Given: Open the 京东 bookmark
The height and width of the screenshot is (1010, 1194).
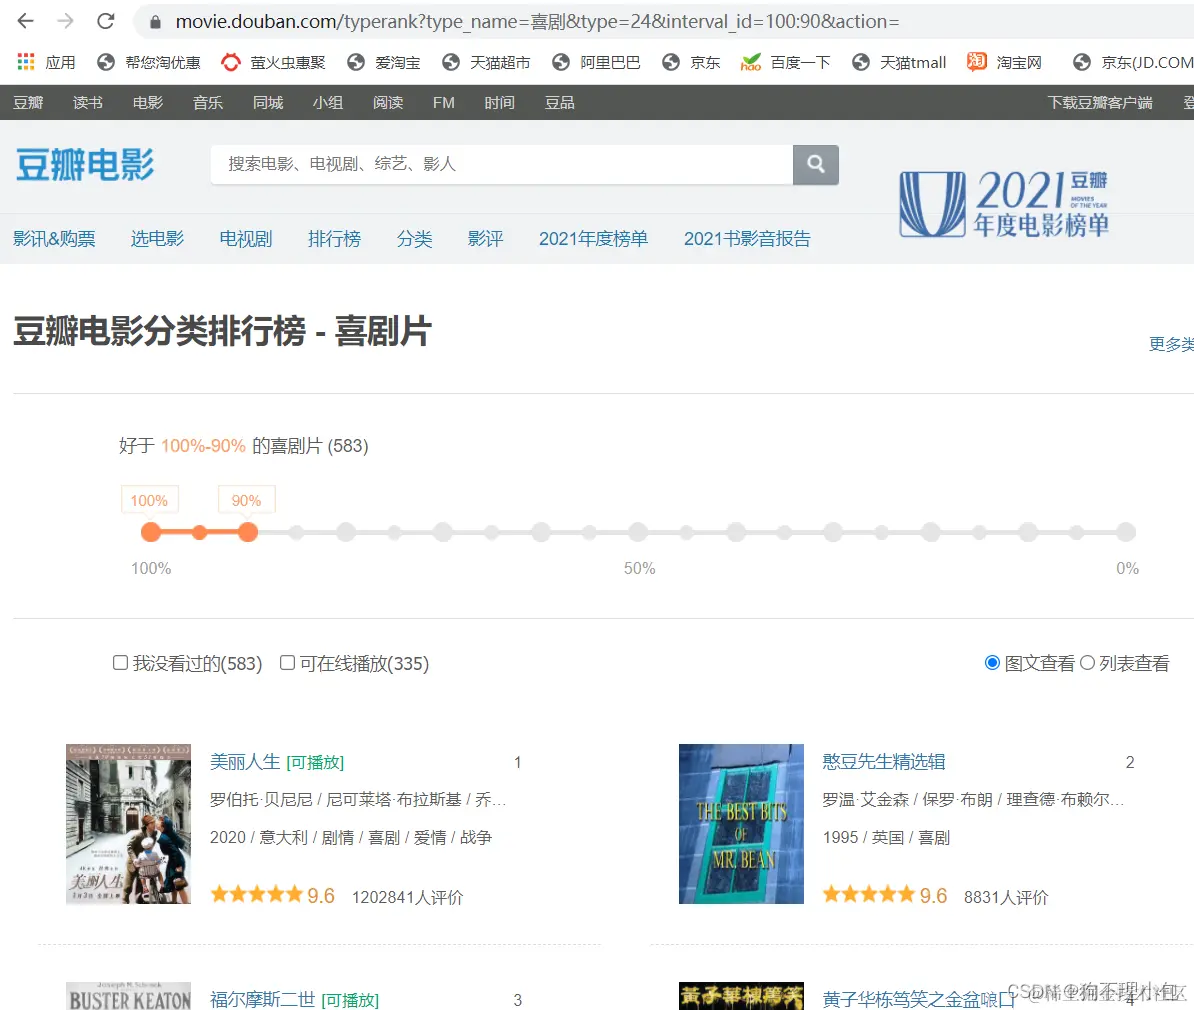Looking at the screenshot, I should [x=691, y=62].
